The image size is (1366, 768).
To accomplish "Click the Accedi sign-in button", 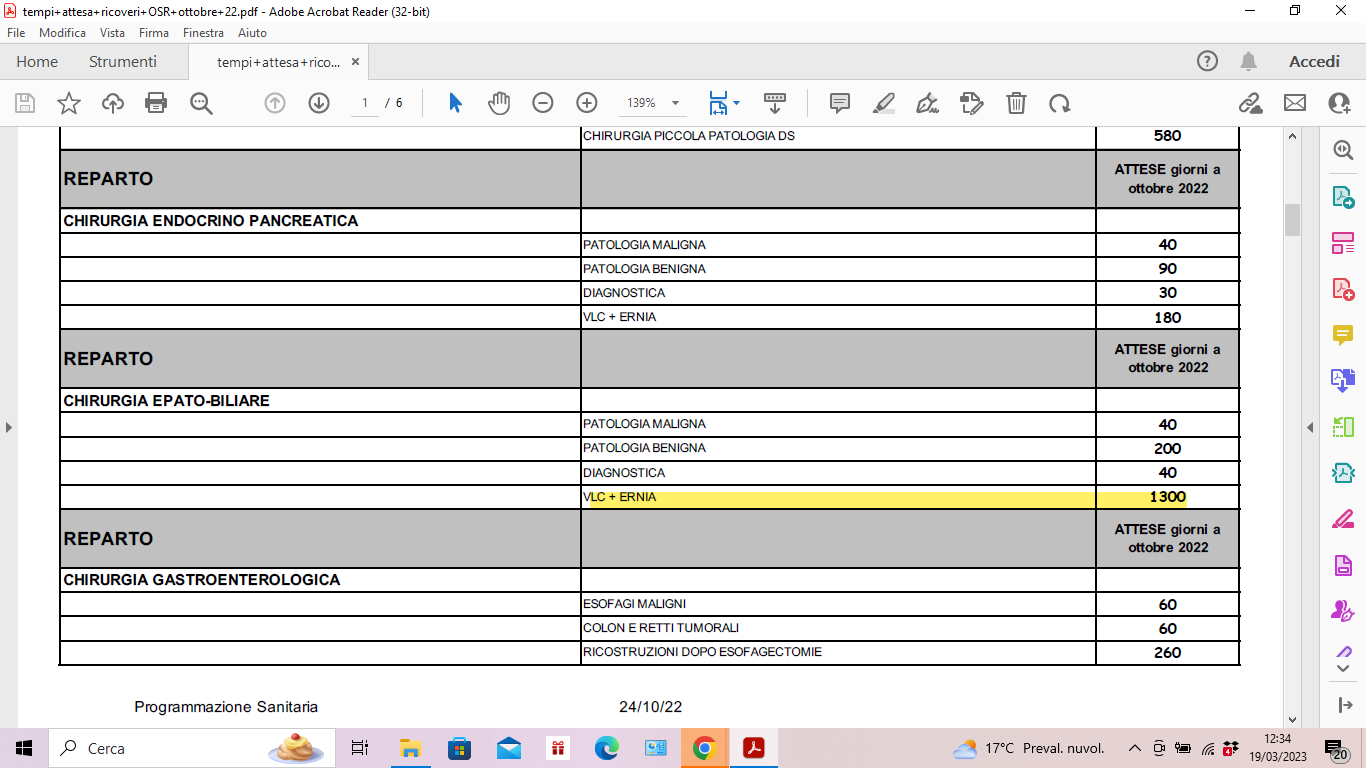I will [x=1314, y=62].
